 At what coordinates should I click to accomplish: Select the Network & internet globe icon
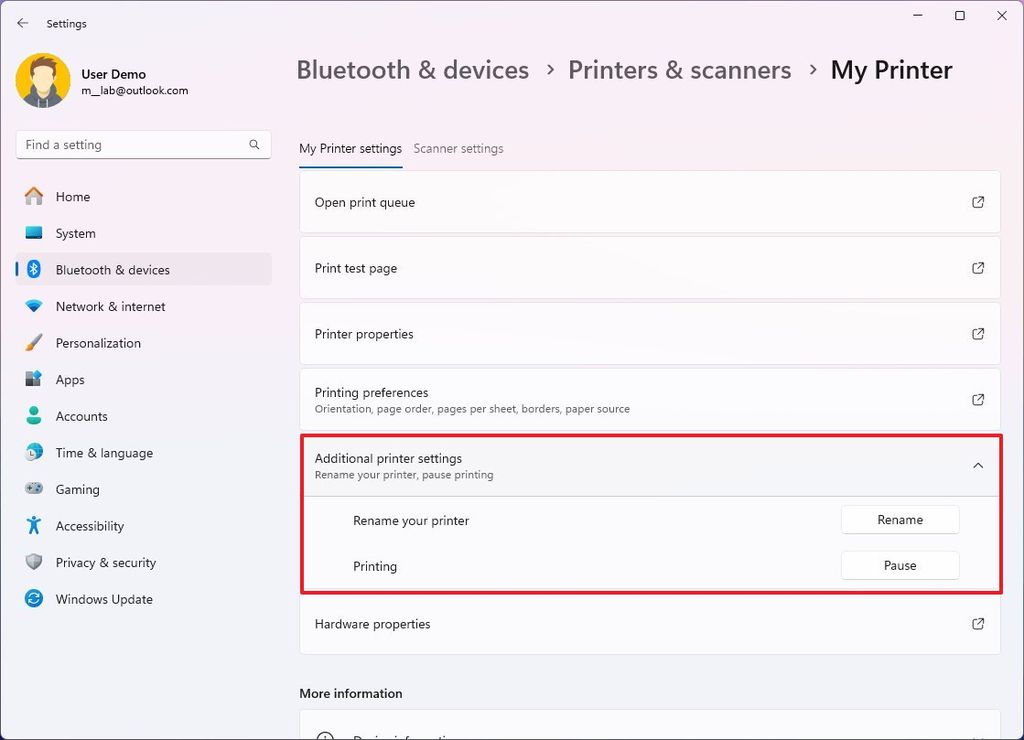[x=33, y=306]
